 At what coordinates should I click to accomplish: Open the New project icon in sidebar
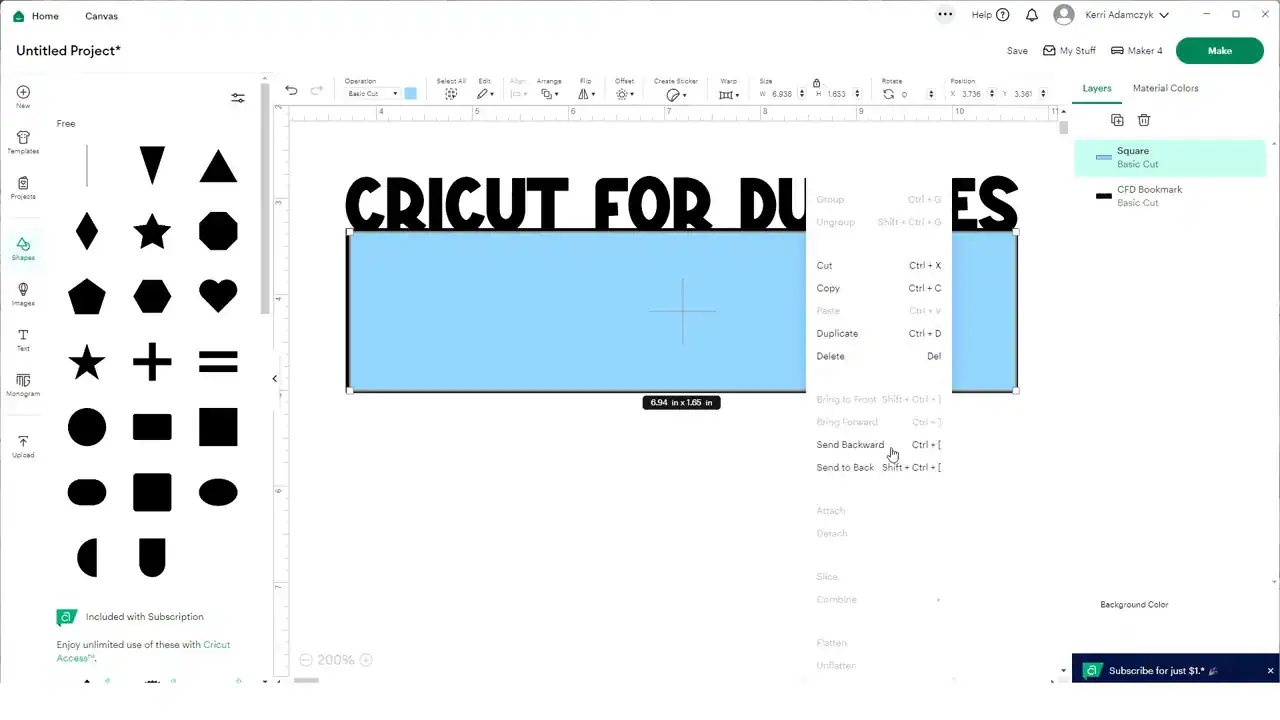pyautogui.click(x=23, y=97)
